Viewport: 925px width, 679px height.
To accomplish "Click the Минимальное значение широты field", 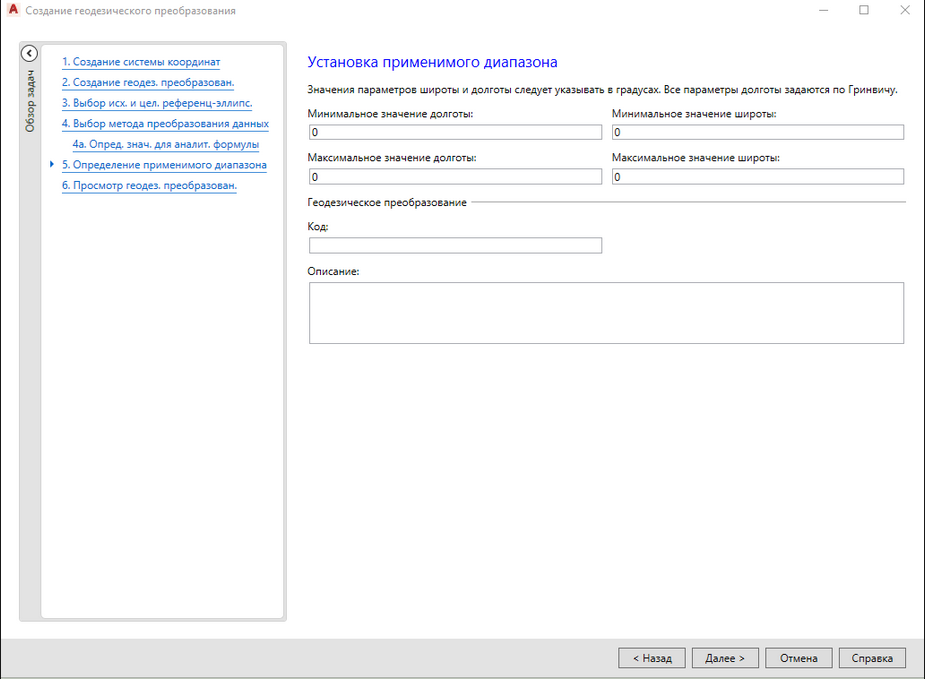I will coord(757,132).
